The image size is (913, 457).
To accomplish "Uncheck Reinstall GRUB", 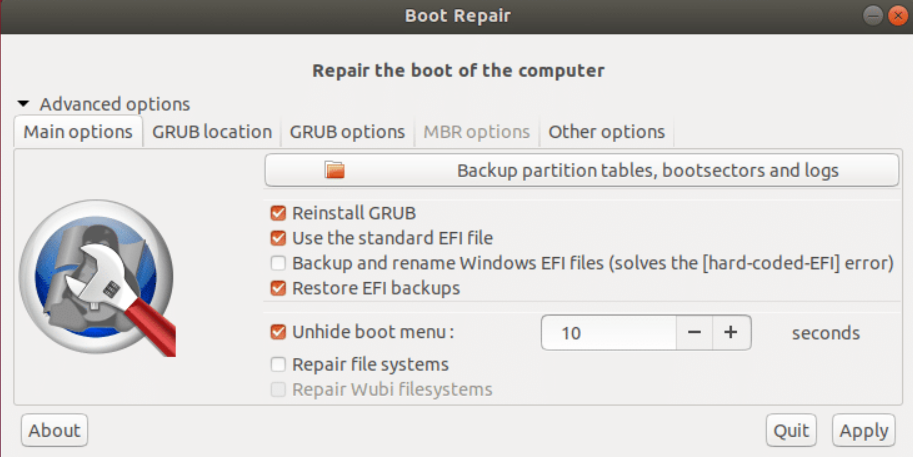I will [278, 213].
